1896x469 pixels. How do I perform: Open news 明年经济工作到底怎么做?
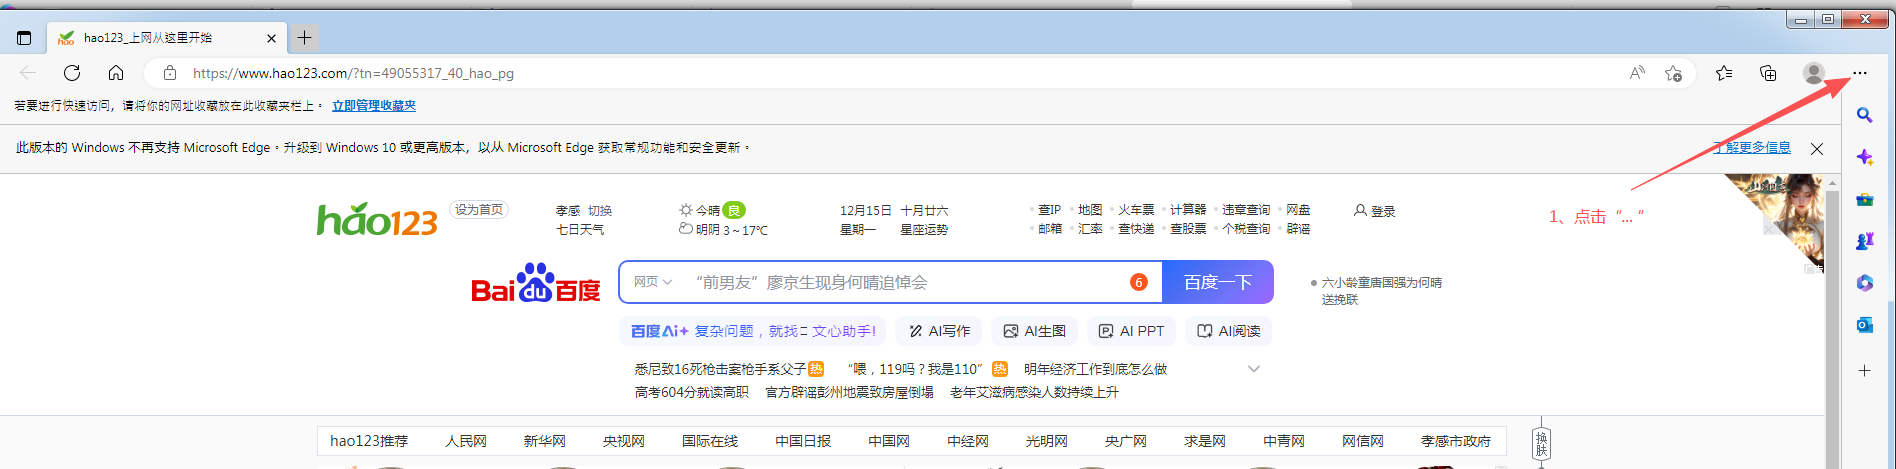1095,369
